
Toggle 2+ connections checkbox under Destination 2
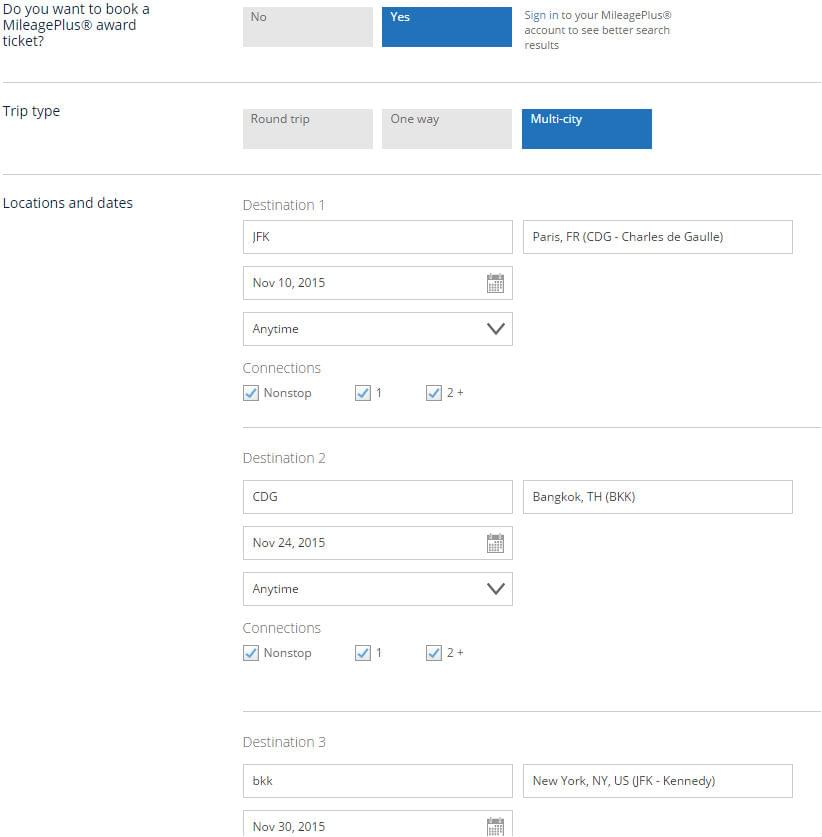pyautogui.click(x=434, y=653)
